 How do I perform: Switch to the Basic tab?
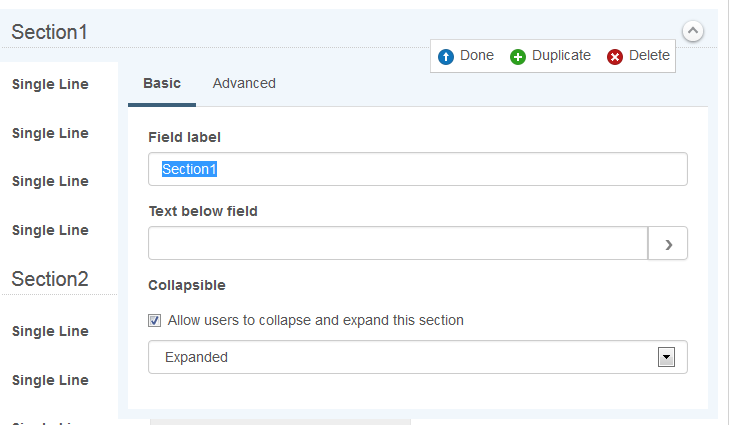click(x=162, y=83)
